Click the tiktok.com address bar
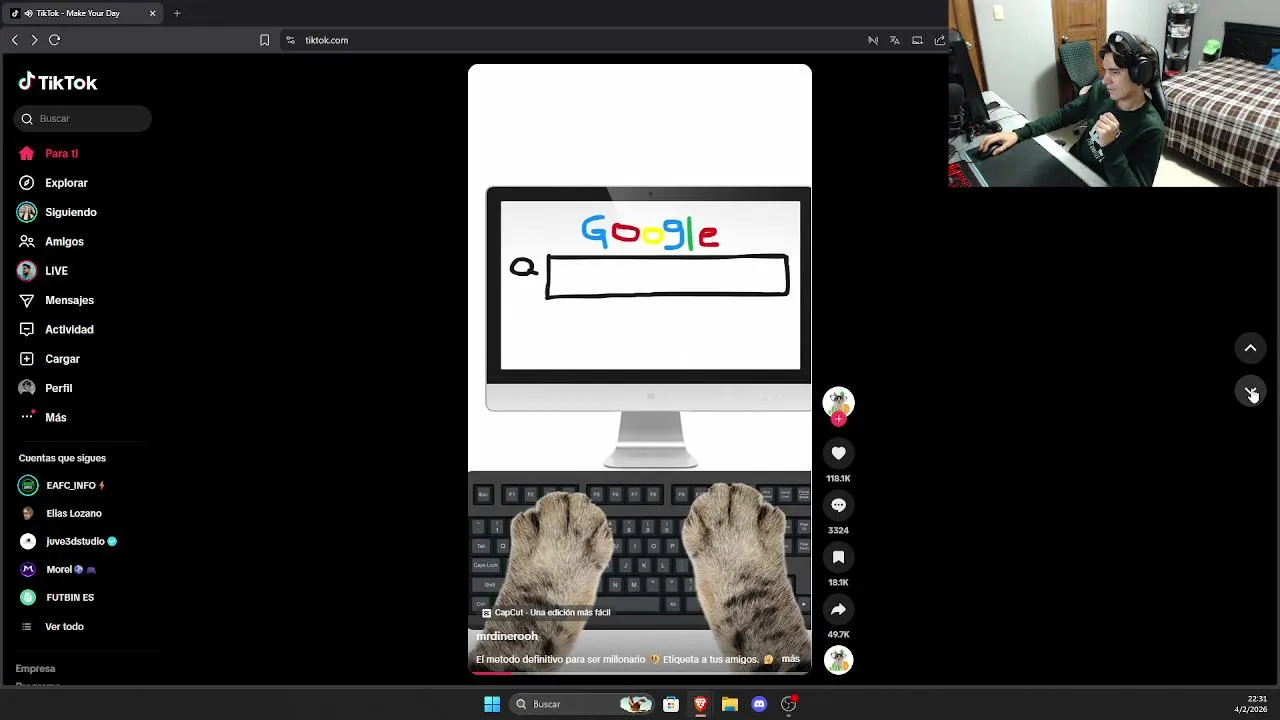The height and width of the screenshot is (720, 1280). pos(326,40)
